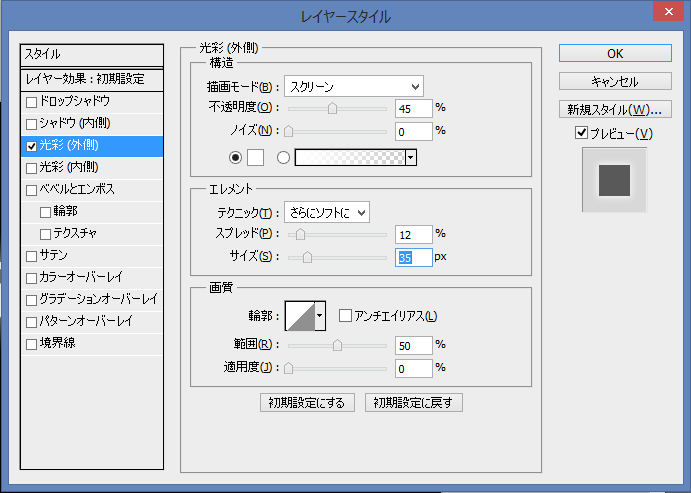Open the gradient picker dropdown arrow
This screenshot has height=493, width=691.
tap(411, 157)
